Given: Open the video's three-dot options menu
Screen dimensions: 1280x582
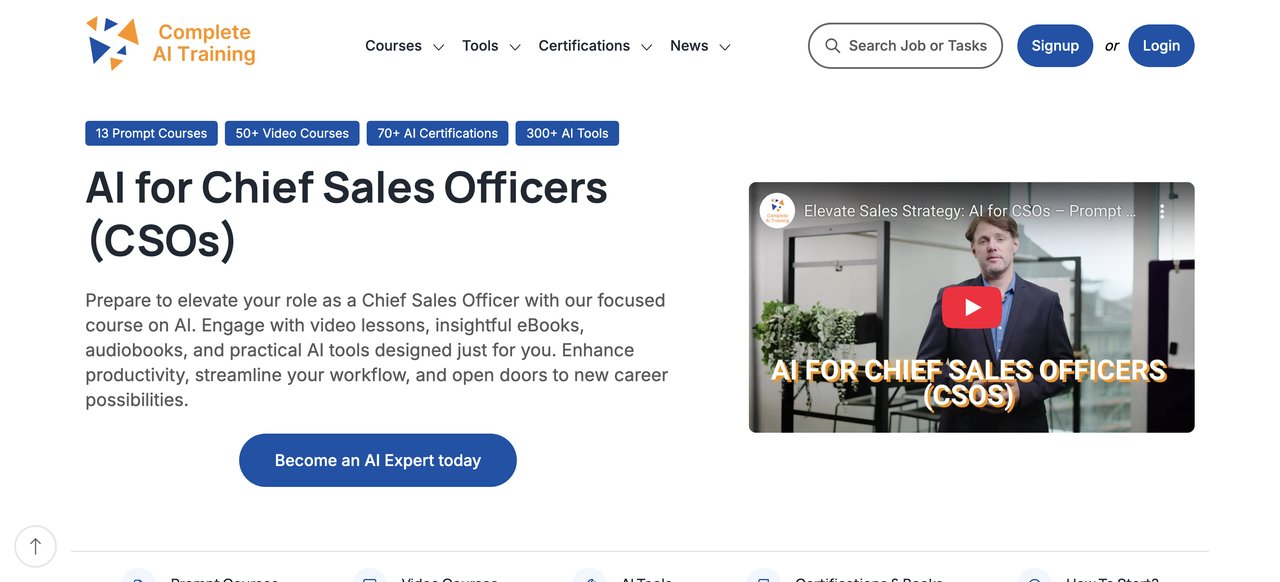Looking at the screenshot, I should coord(1162,212).
